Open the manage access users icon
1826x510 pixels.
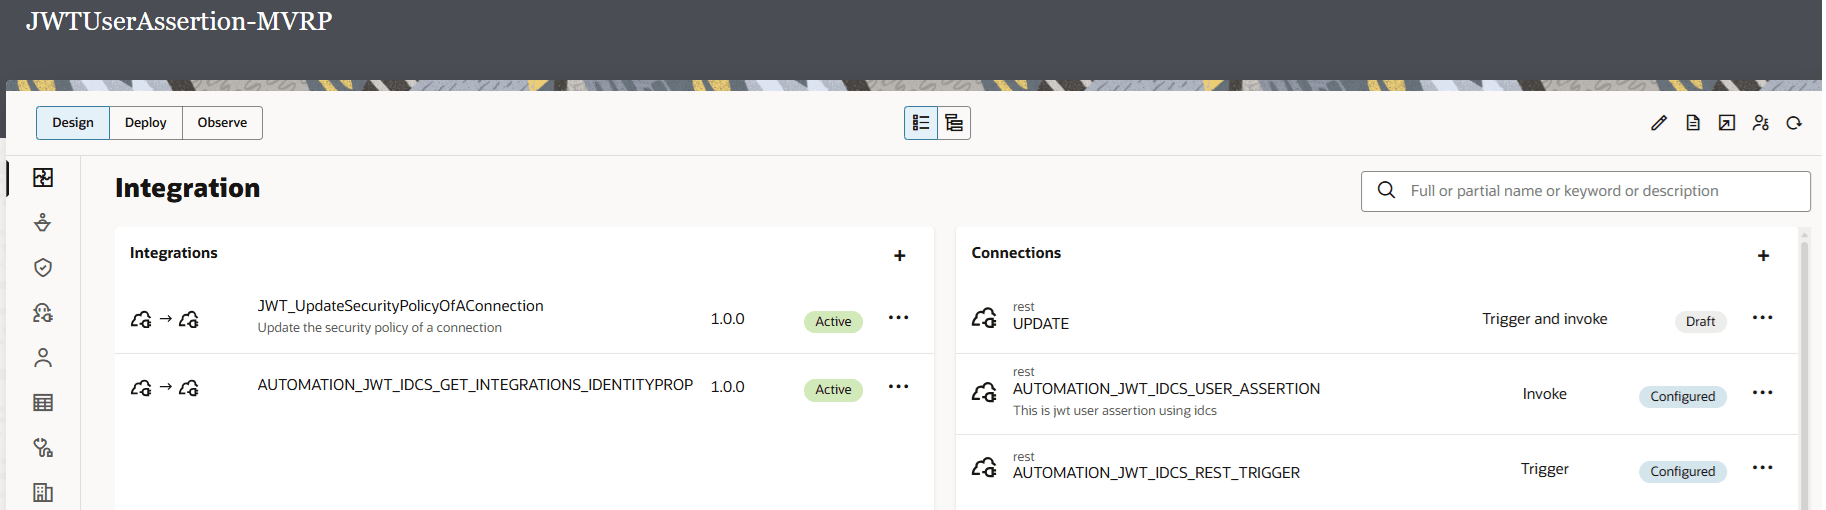(x=1761, y=123)
